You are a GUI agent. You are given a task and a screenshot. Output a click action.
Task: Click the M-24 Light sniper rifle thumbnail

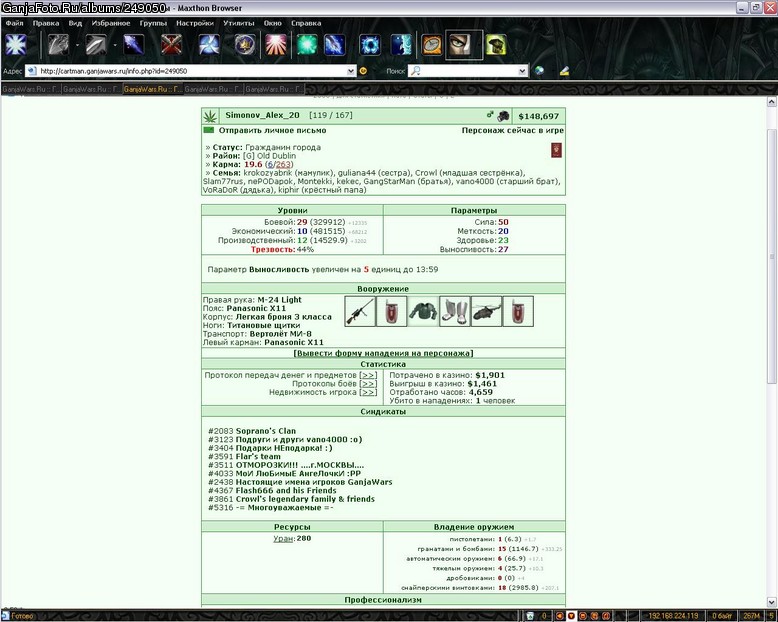pyautogui.click(x=360, y=311)
